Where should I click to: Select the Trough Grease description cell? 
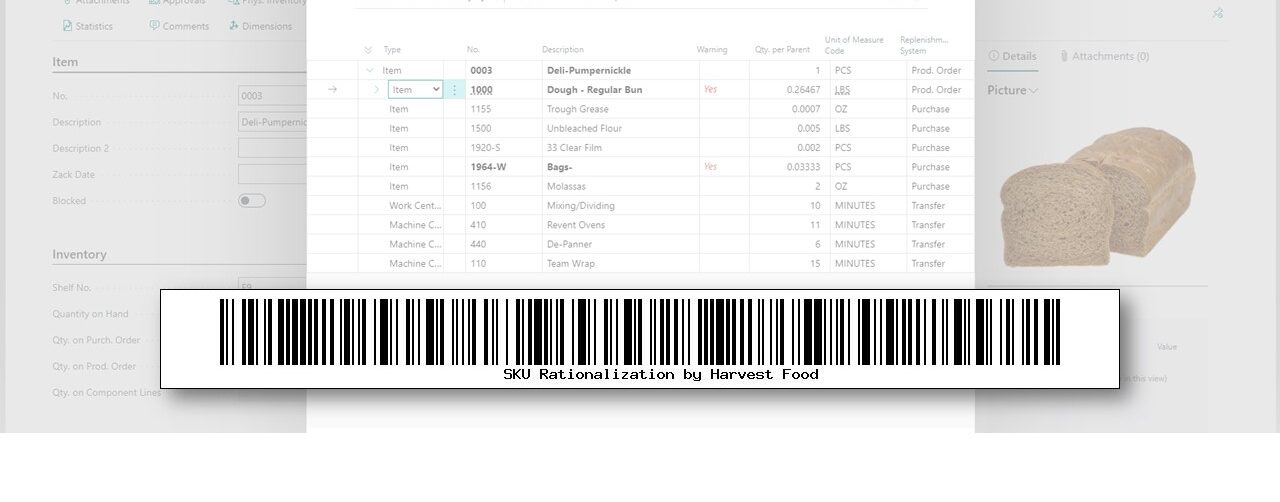click(620, 109)
